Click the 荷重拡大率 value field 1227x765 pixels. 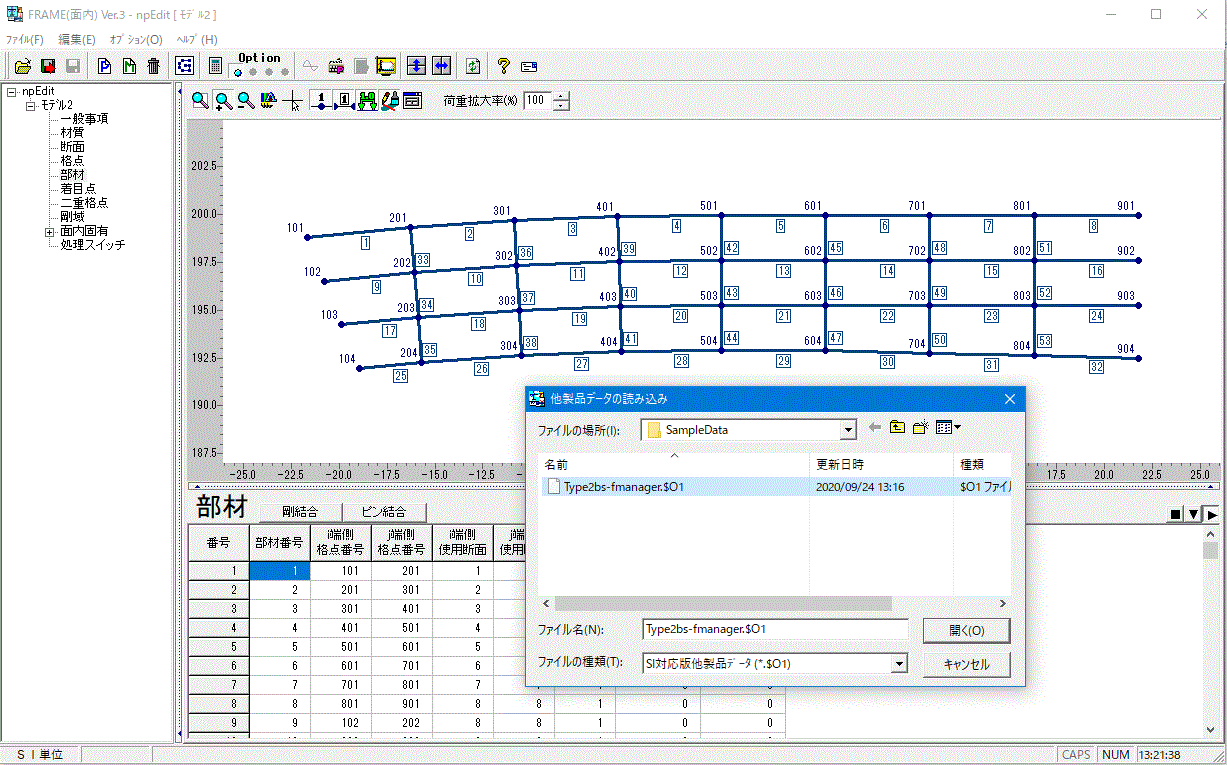click(x=538, y=100)
